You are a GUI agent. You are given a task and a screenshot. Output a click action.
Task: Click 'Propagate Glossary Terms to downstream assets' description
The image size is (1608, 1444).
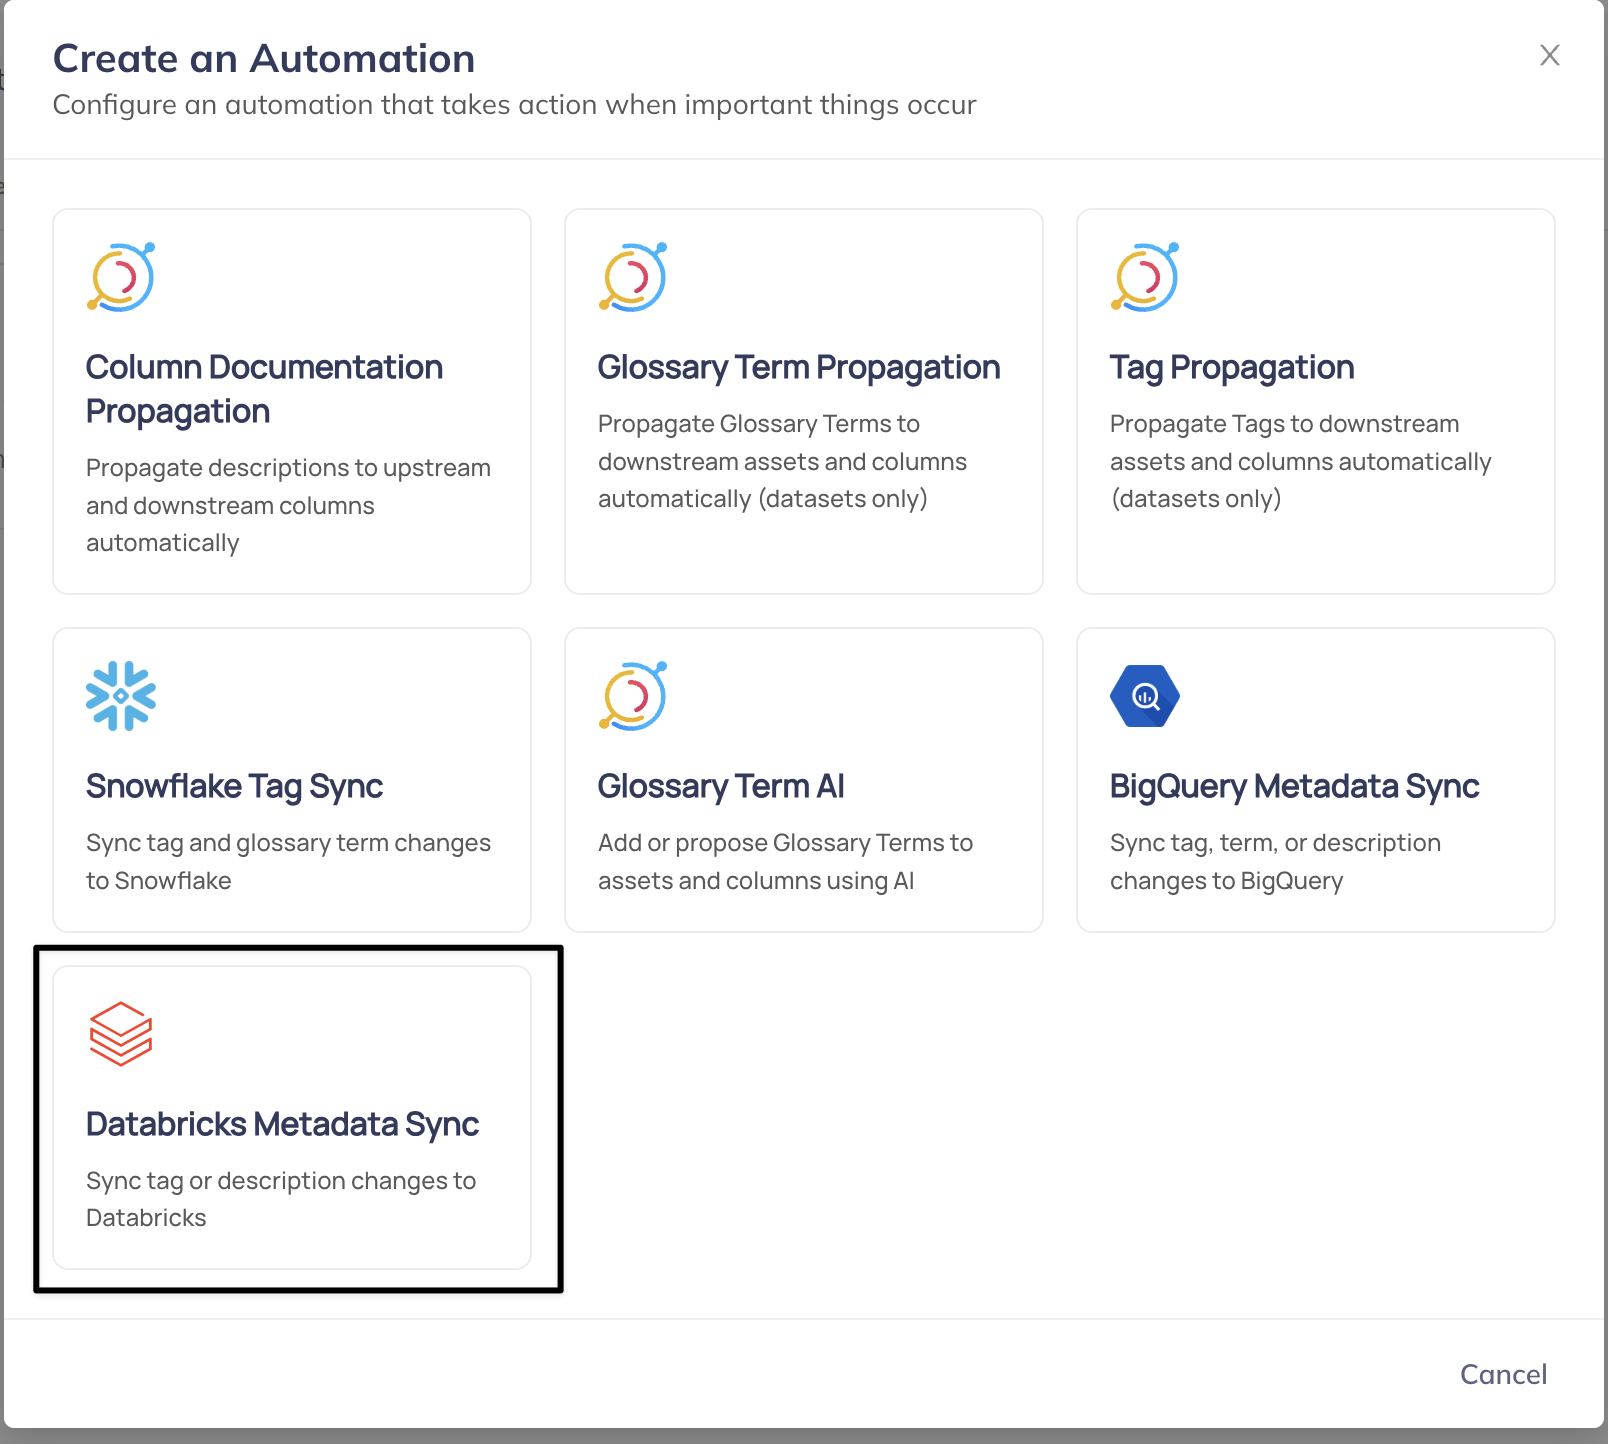782,461
